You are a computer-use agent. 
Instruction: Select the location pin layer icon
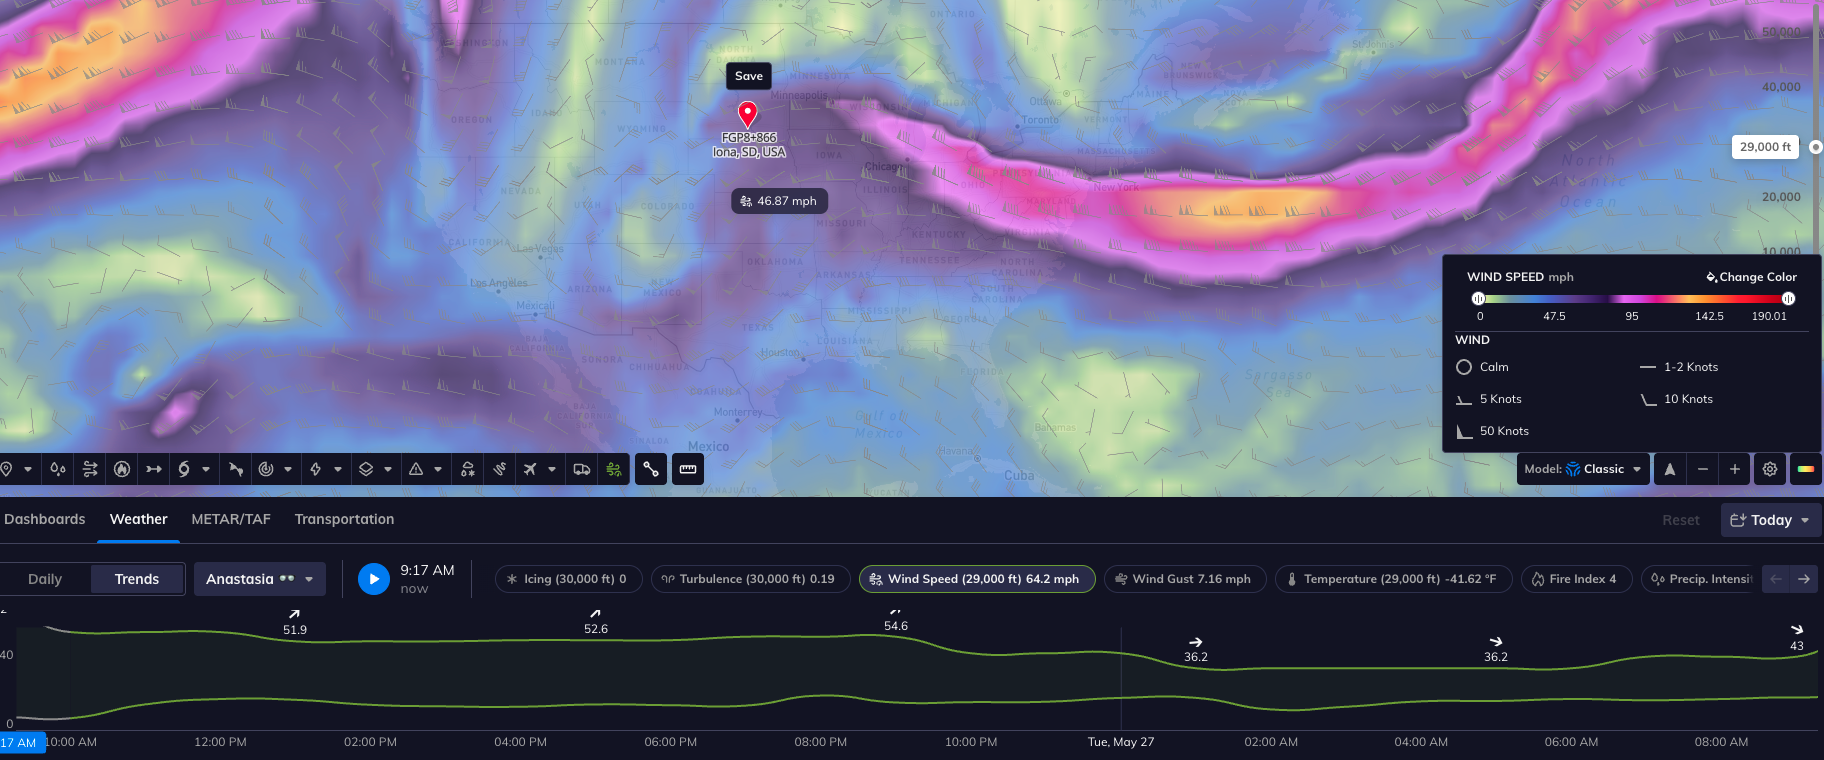(x=6, y=469)
